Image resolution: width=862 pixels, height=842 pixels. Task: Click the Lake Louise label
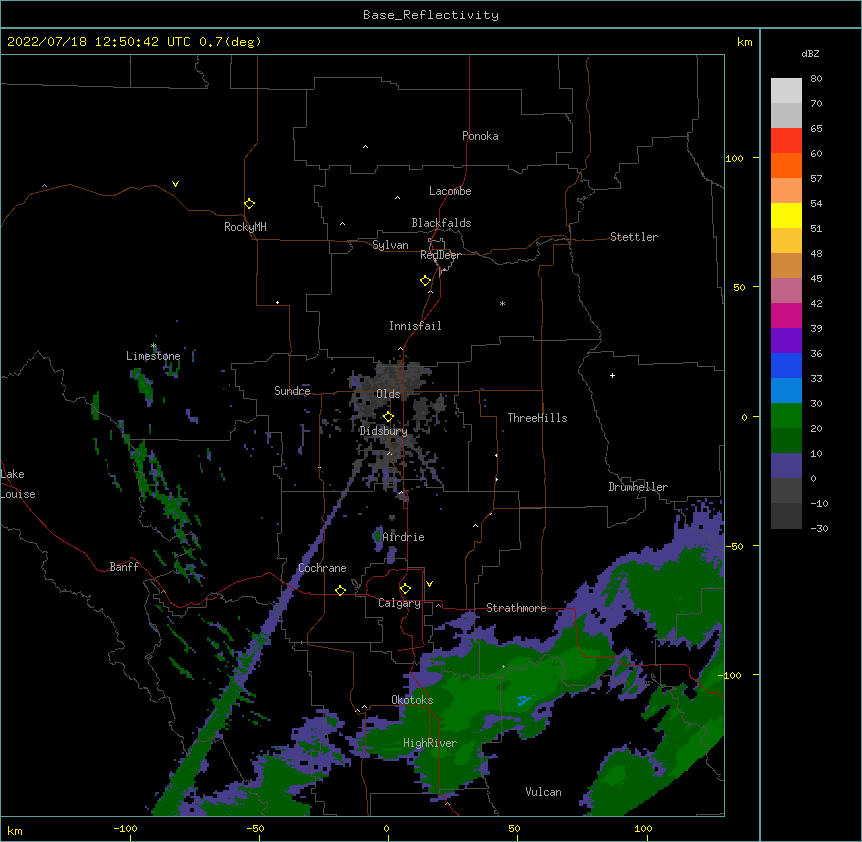(18, 484)
